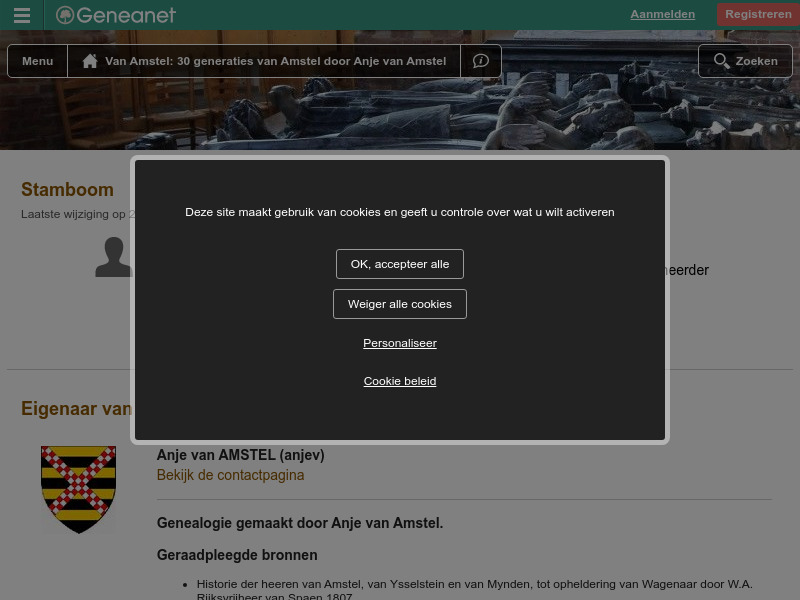The height and width of the screenshot is (600, 800).
Task: Click the Geneanet logo
Action: point(115,15)
